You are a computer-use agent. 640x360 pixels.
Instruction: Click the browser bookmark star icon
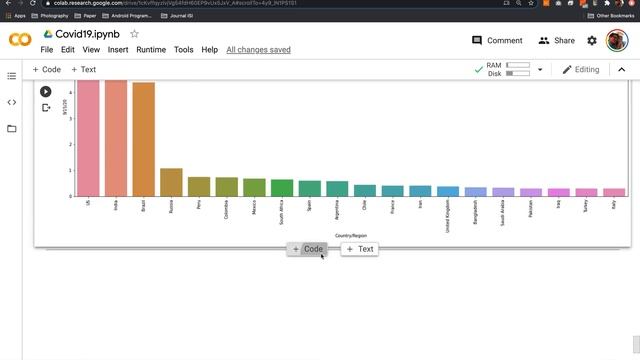click(x=531, y=3)
